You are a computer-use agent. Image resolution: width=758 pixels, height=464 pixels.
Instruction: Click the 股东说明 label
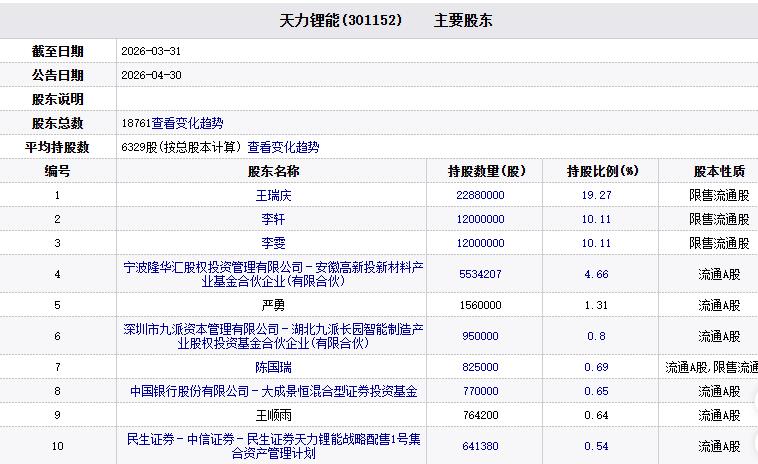58,99
